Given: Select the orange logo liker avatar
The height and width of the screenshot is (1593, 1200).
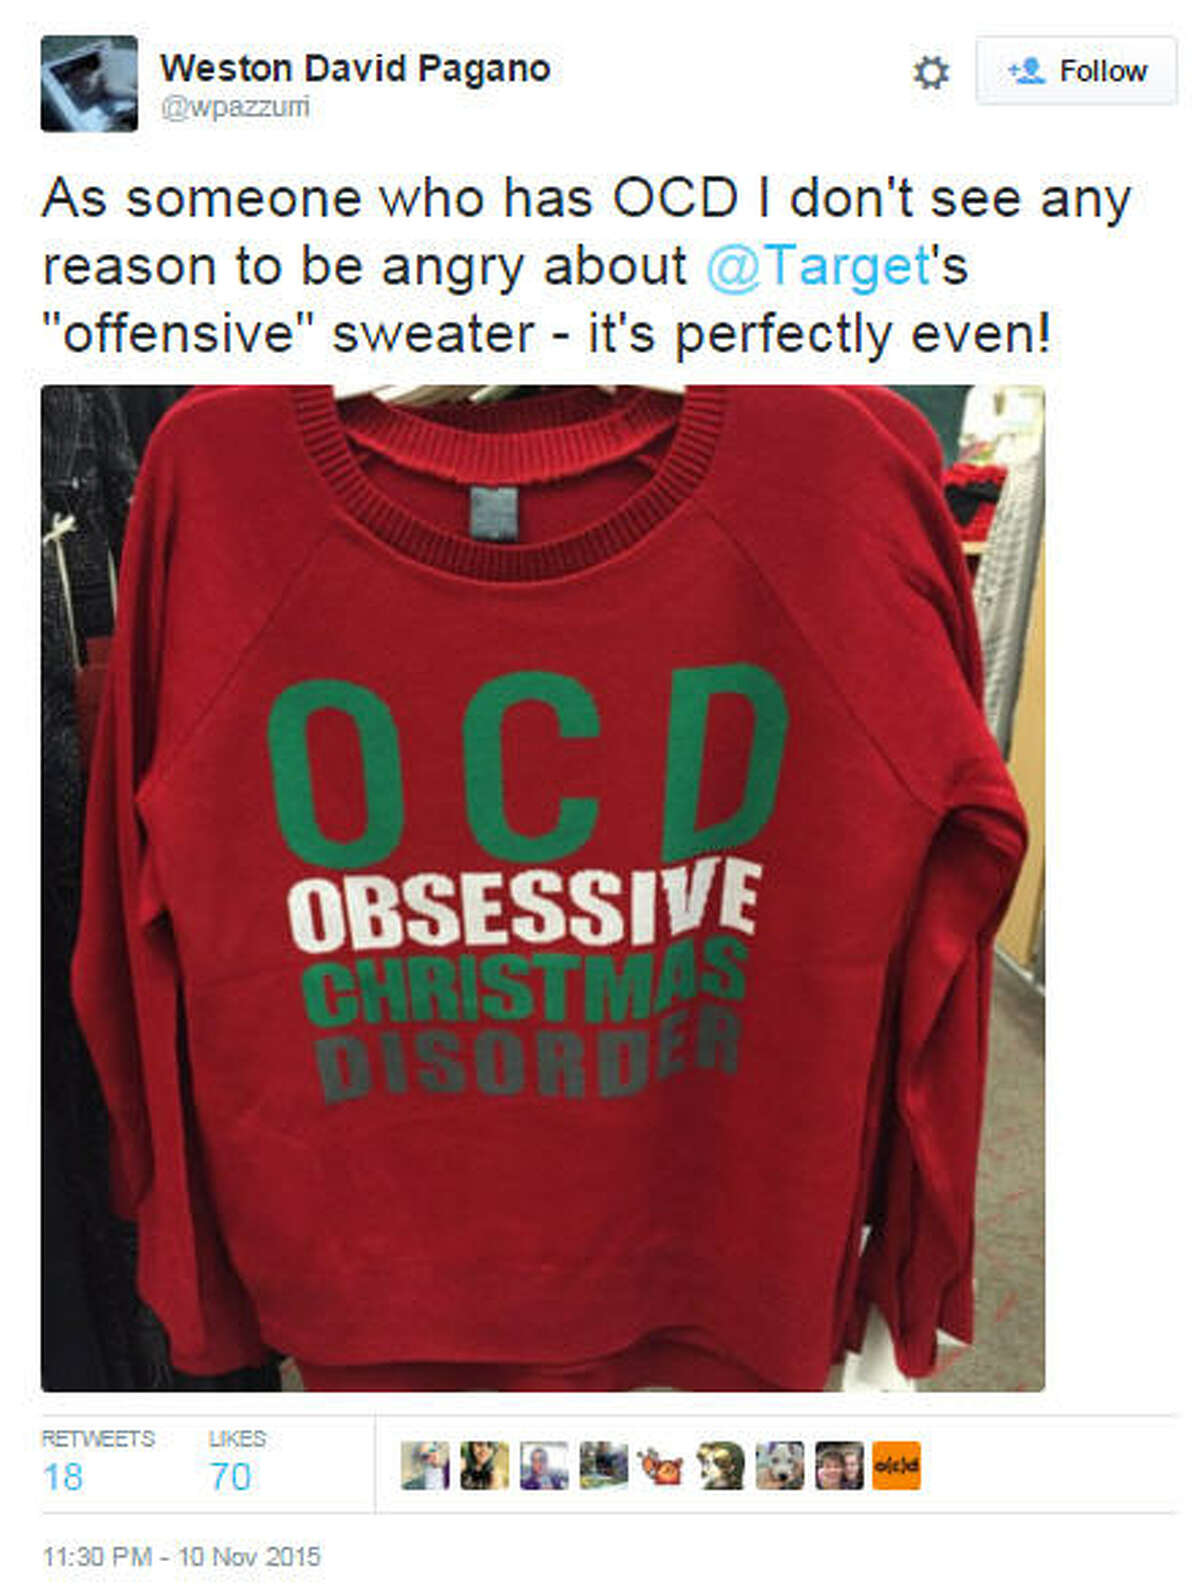Looking at the screenshot, I should (x=897, y=1465).
